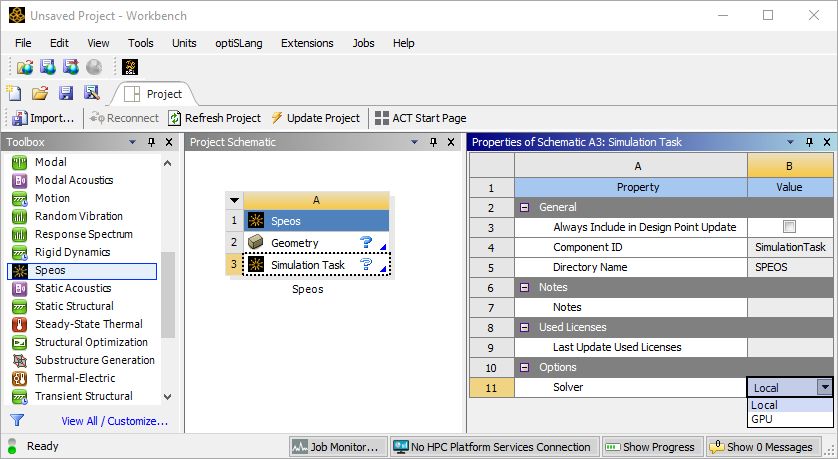Select Thermal-Electric analysis system in the Toolbox

(74, 378)
